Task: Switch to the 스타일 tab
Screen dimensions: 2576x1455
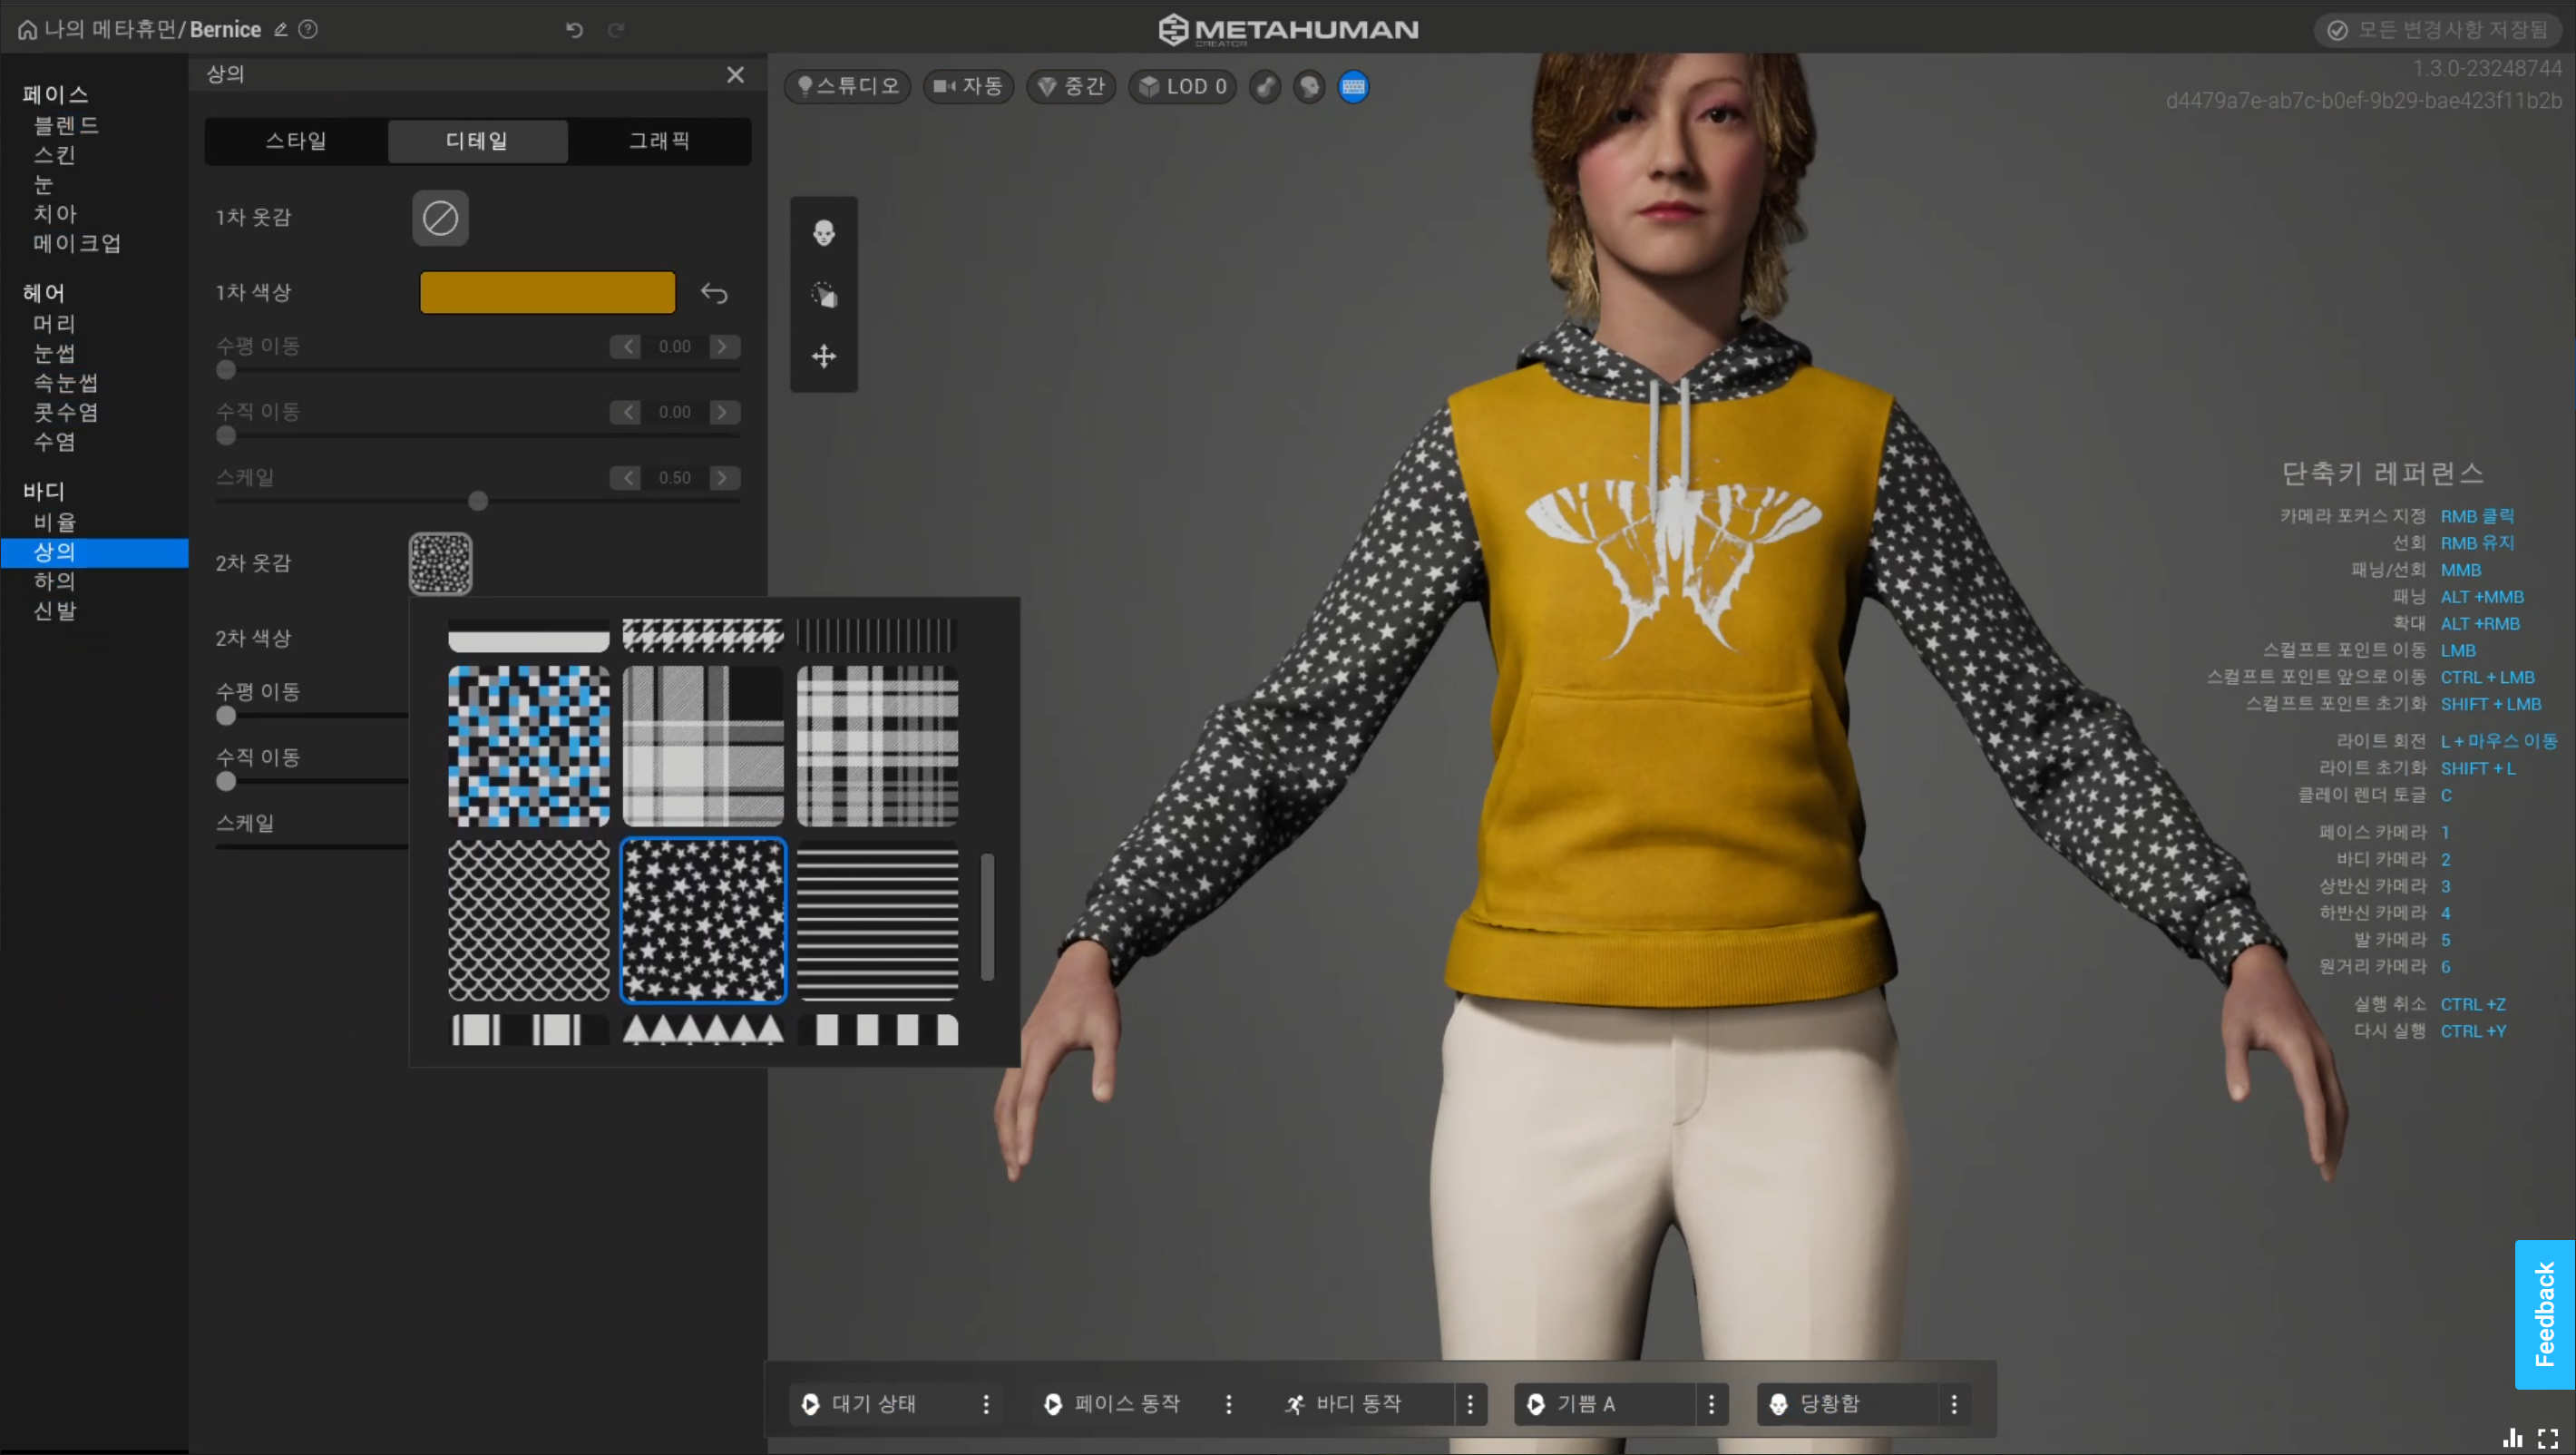Action: pos(296,141)
